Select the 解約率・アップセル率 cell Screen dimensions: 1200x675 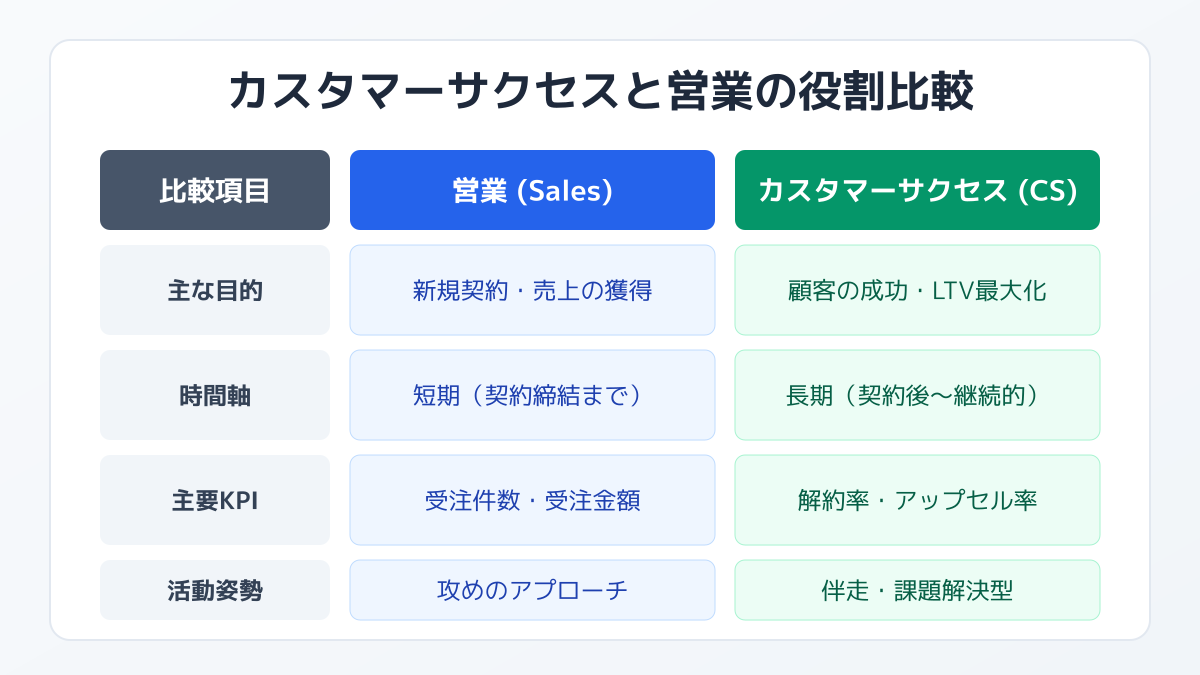[917, 500]
